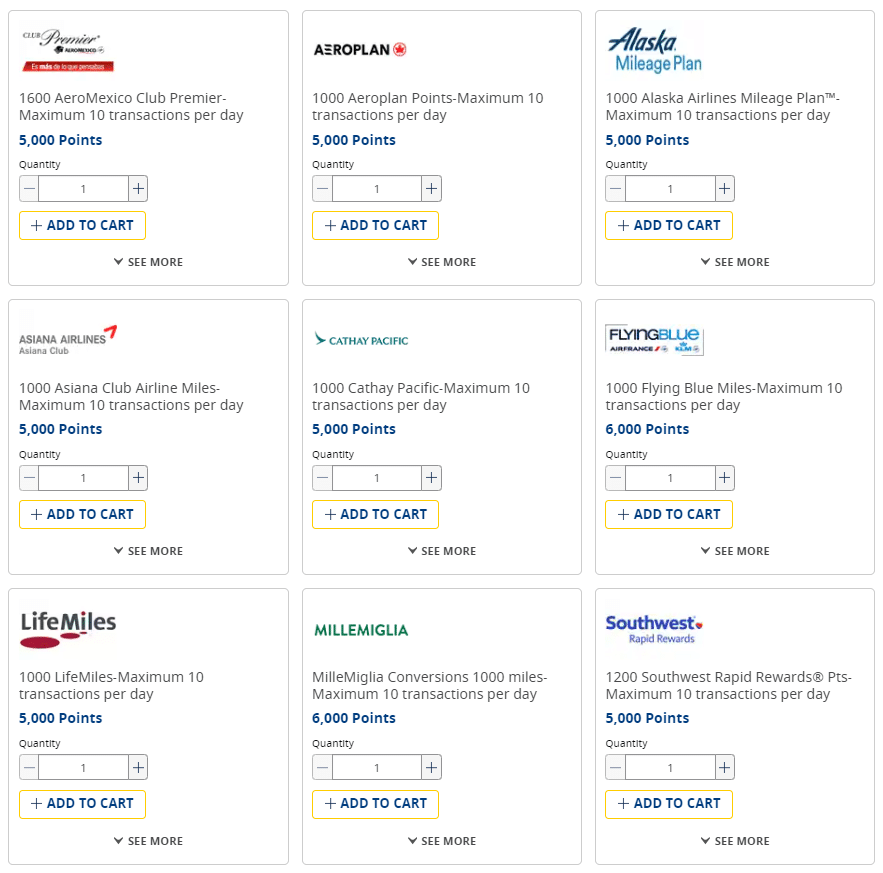Click plus stepper for Alaska Mileage Plan

coord(725,189)
